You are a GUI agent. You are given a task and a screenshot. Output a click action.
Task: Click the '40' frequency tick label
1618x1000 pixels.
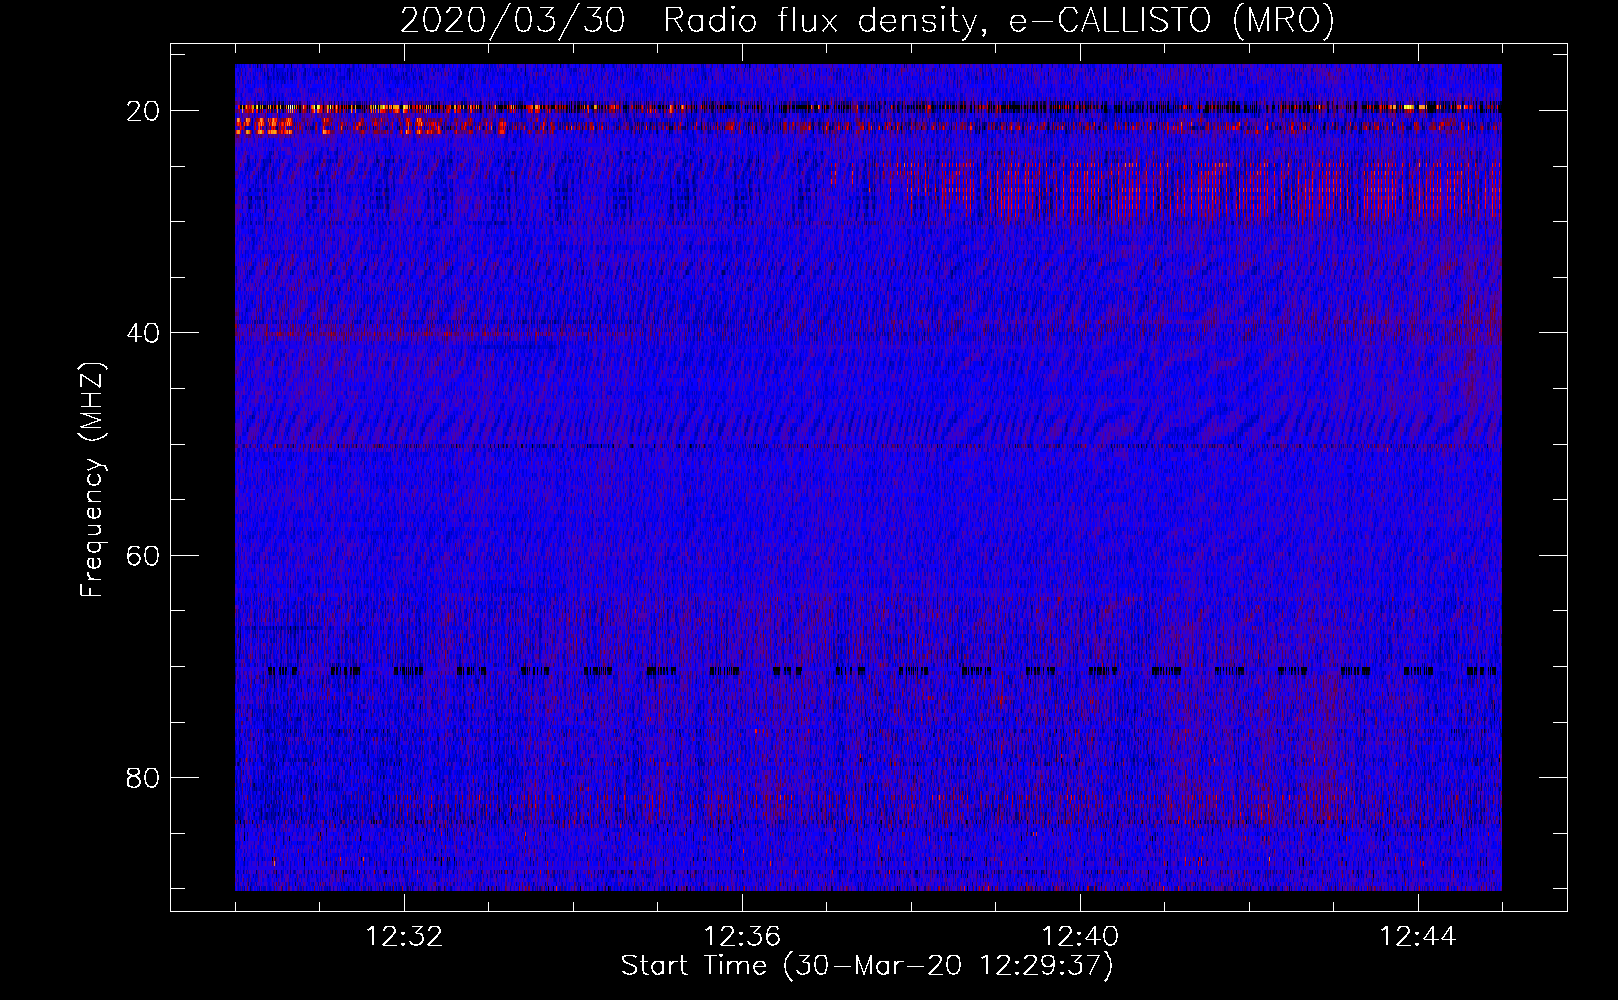(143, 333)
